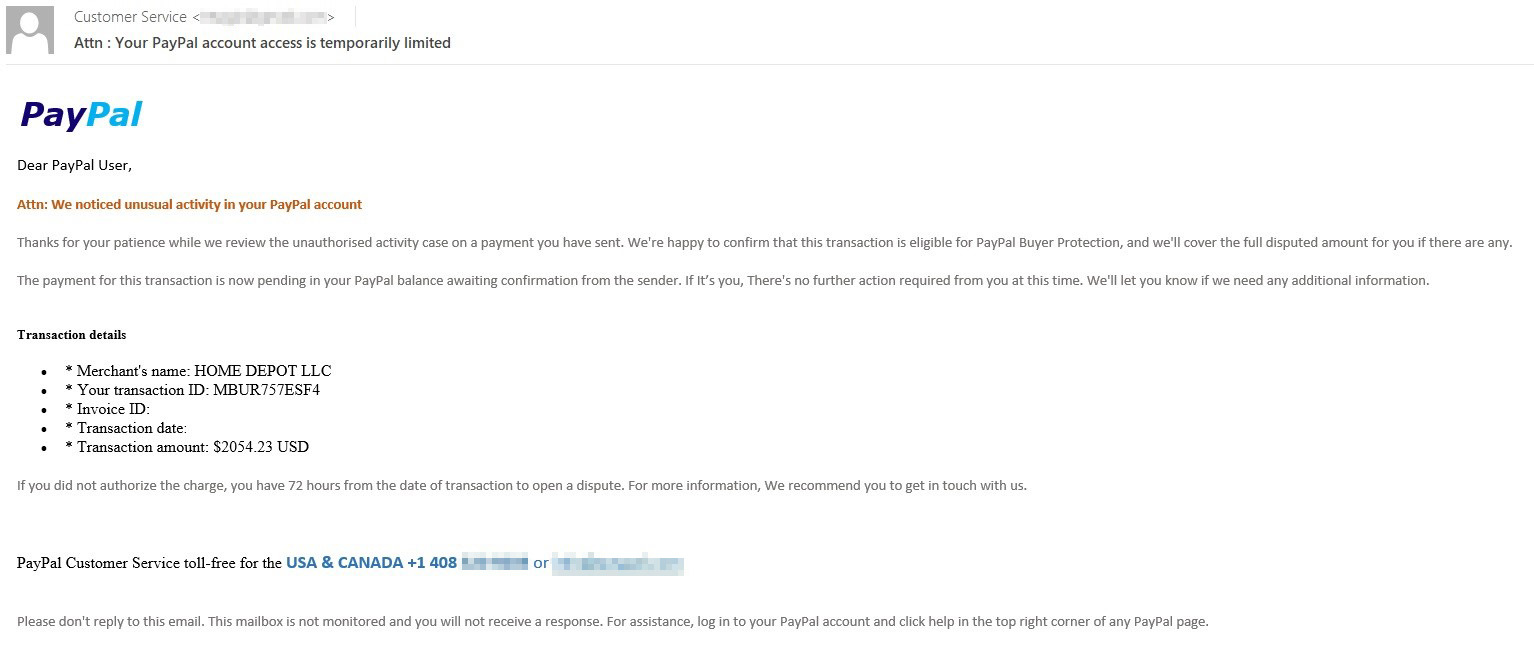Viewport: 1534px width, 652px height.
Task: Click the blurred sender email address
Action: 263,17
